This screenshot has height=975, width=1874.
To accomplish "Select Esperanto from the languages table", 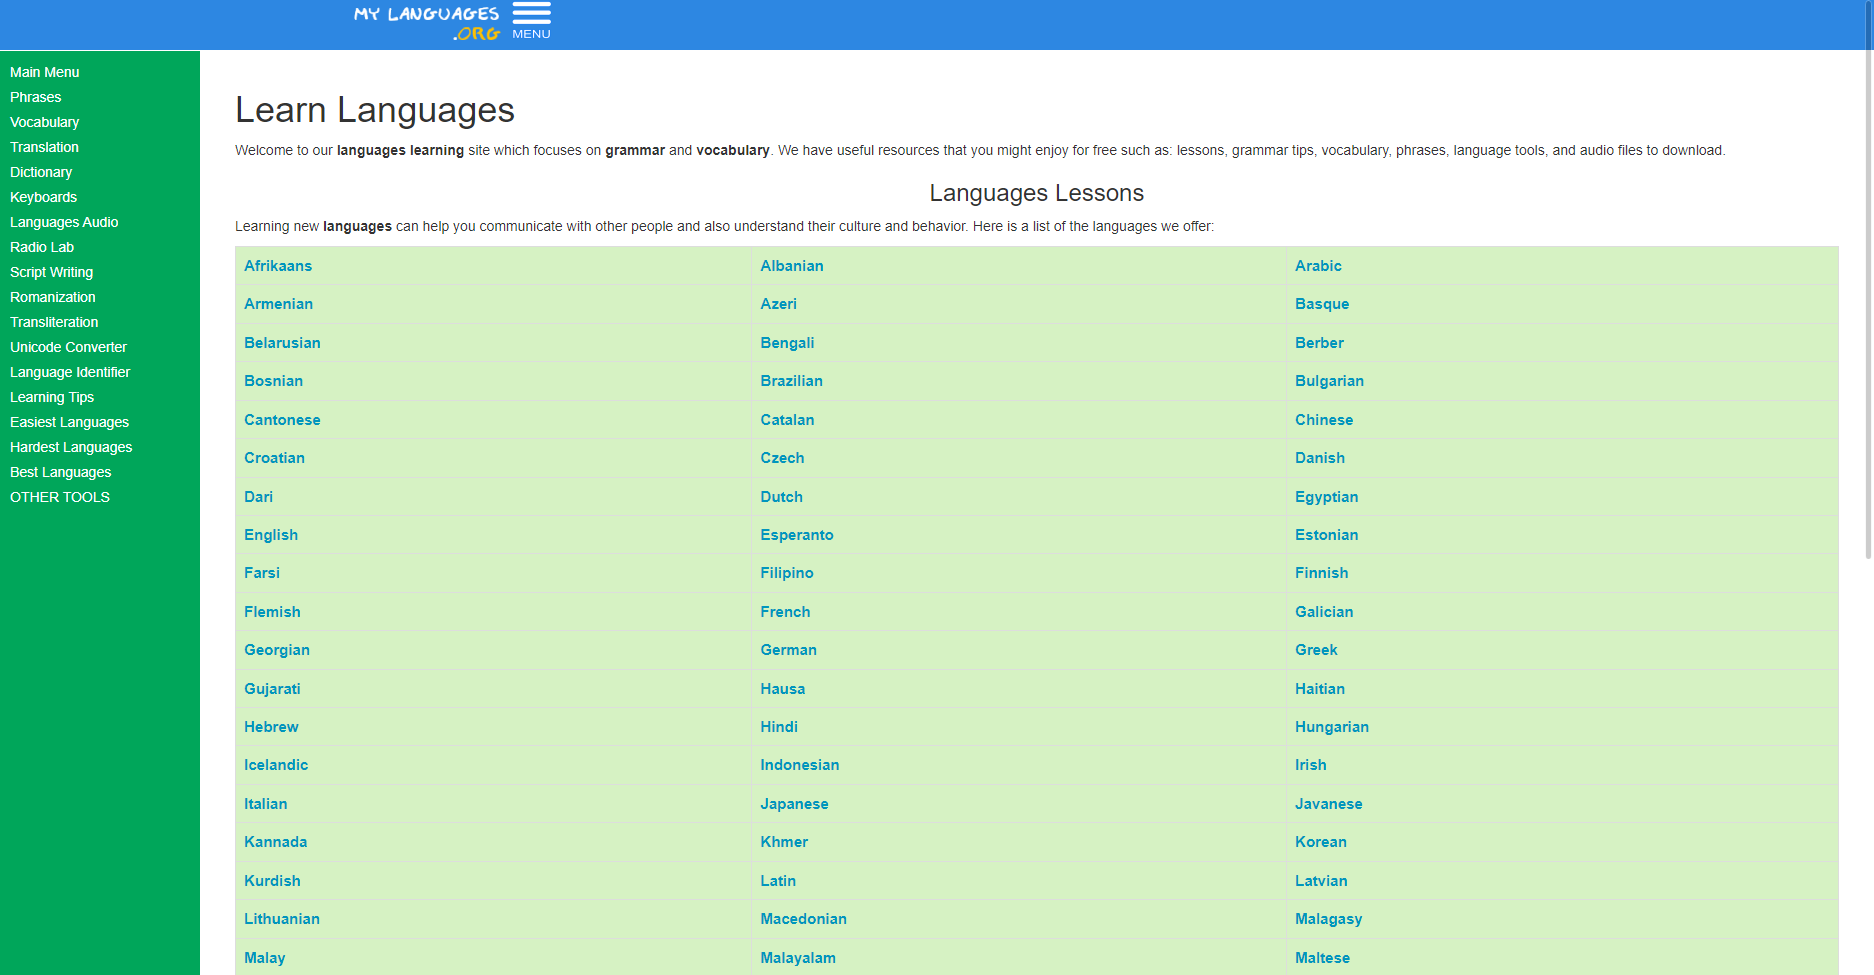I will pyautogui.click(x=796, y=535).
